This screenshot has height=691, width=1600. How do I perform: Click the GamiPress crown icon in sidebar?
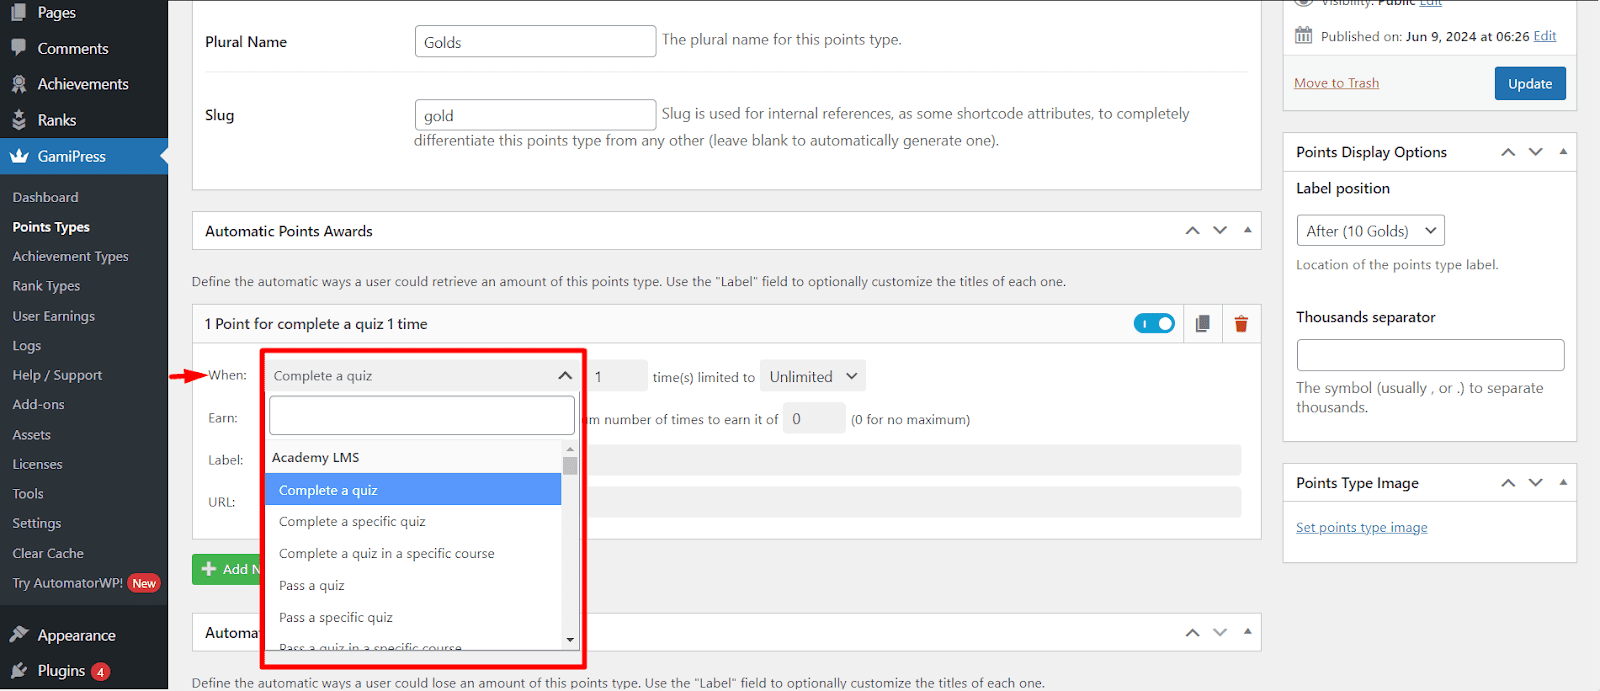(x=19, y=156)
